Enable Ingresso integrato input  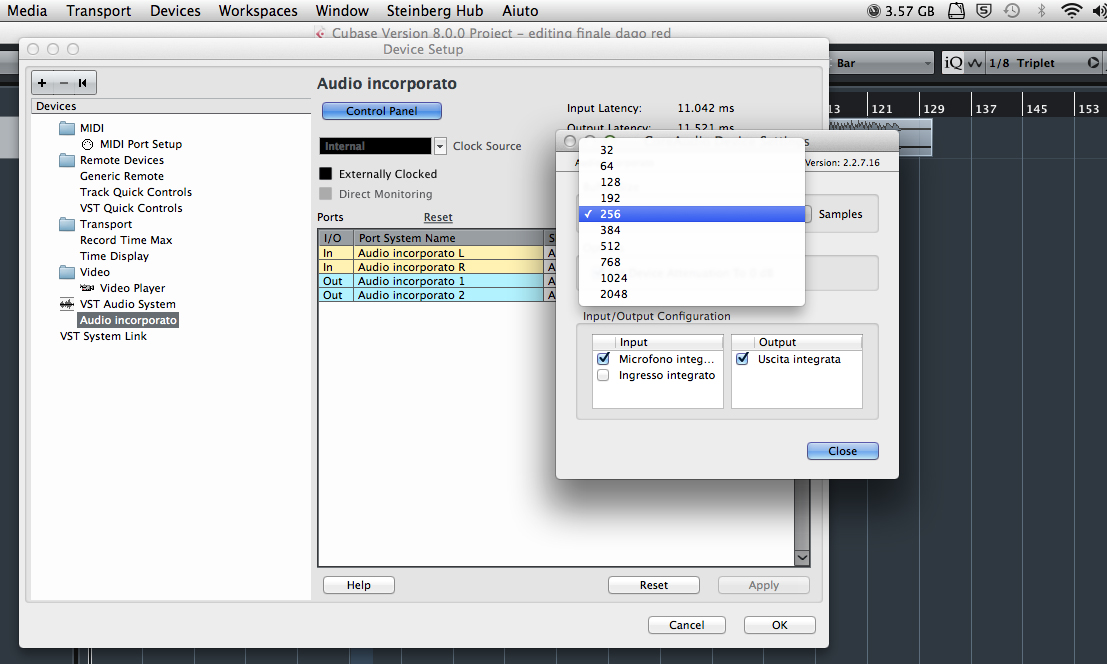603,375
